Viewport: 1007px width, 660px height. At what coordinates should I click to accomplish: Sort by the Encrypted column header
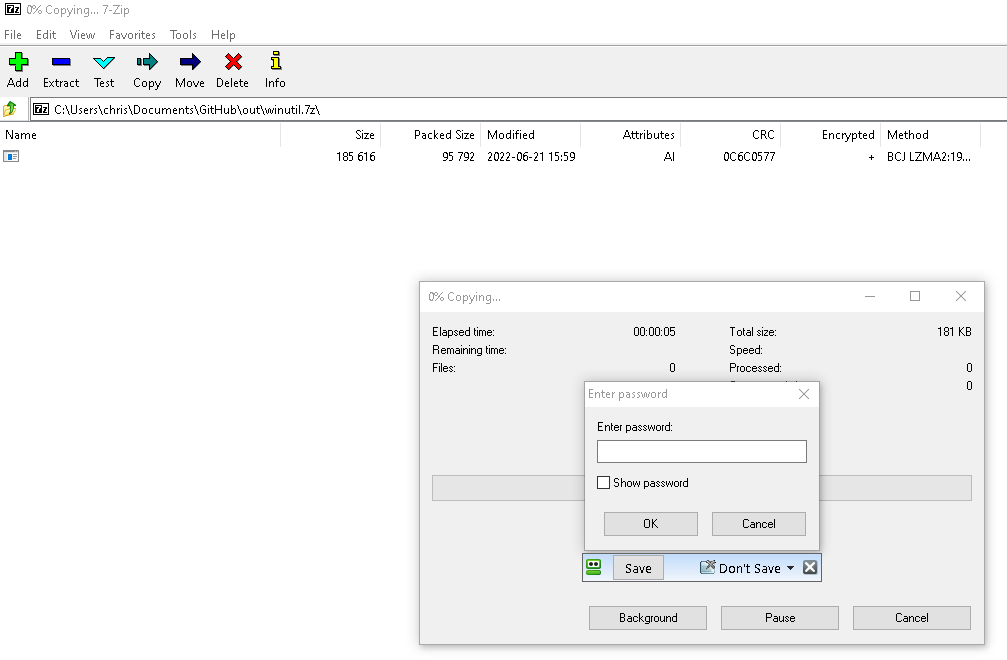830,135
